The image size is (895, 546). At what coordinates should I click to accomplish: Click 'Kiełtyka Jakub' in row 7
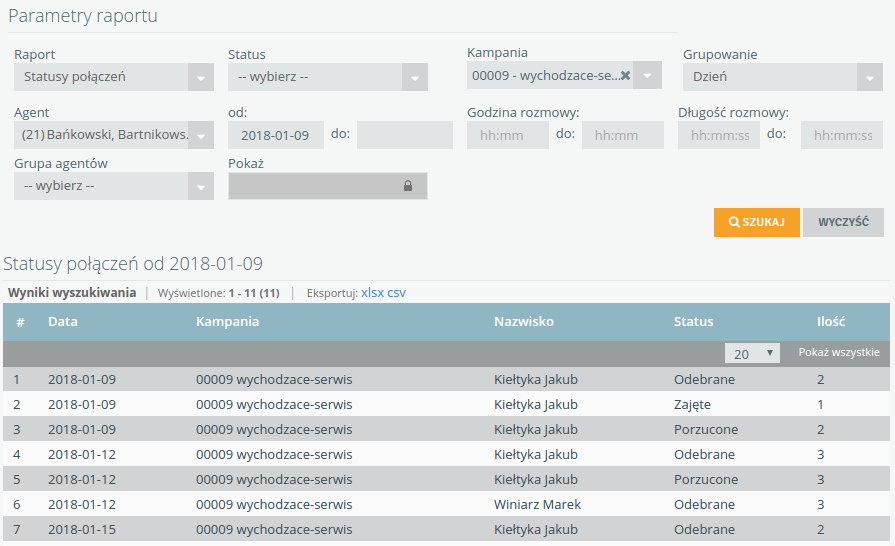pos(535,529)
